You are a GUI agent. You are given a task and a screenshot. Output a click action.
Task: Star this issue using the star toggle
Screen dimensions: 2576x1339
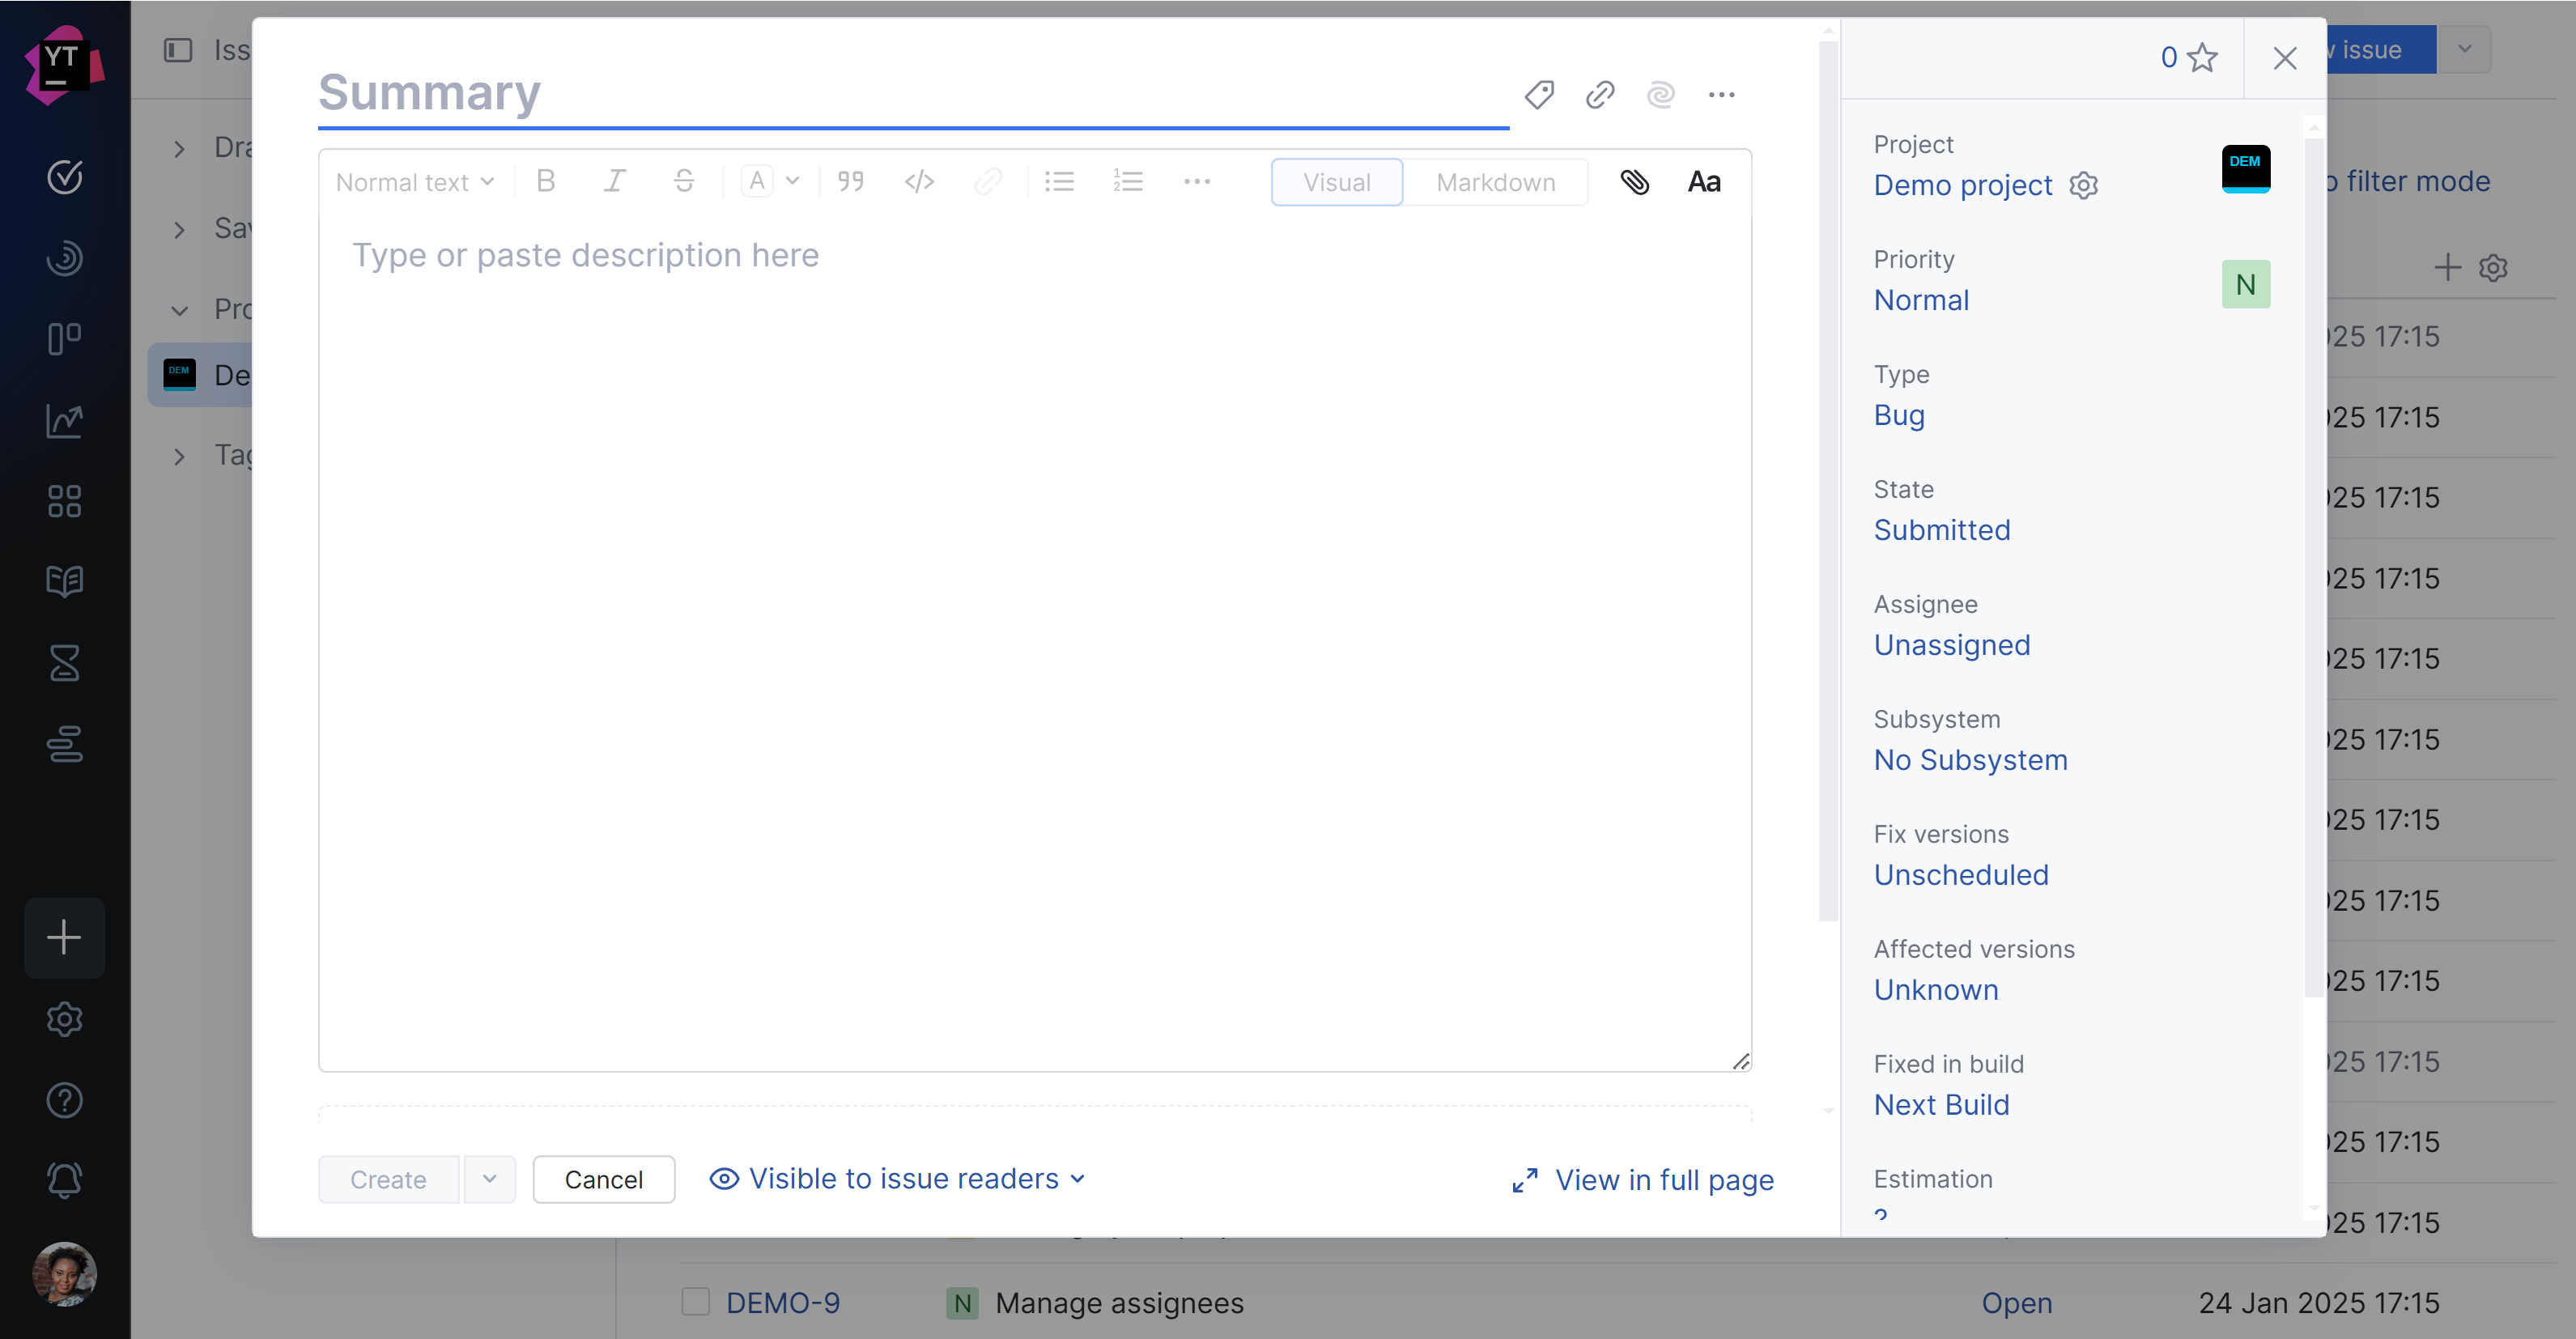click(2202, 58)
